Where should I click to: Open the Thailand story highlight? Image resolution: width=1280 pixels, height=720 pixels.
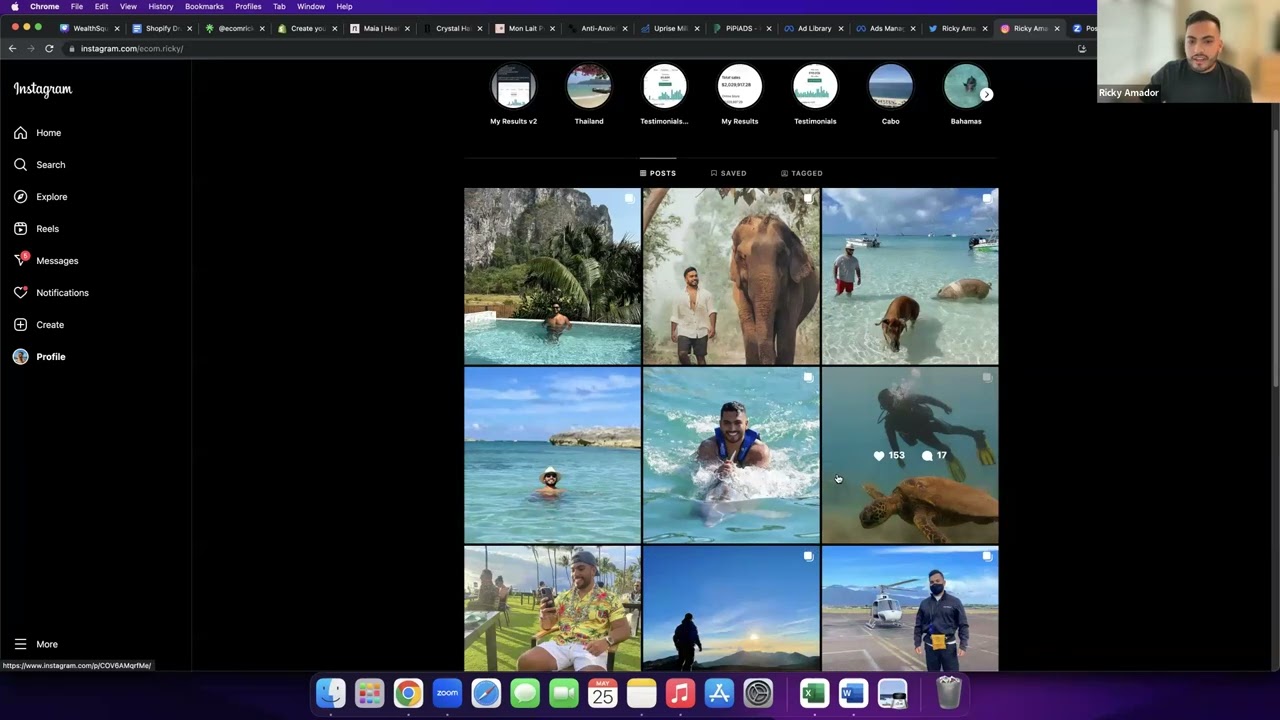click(x=589, y=88)
